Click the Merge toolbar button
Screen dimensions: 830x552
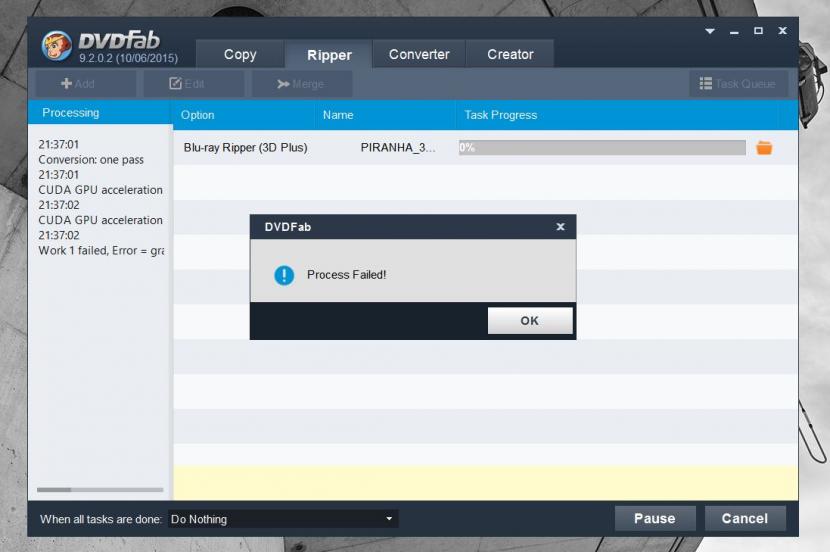coord(302,84)
